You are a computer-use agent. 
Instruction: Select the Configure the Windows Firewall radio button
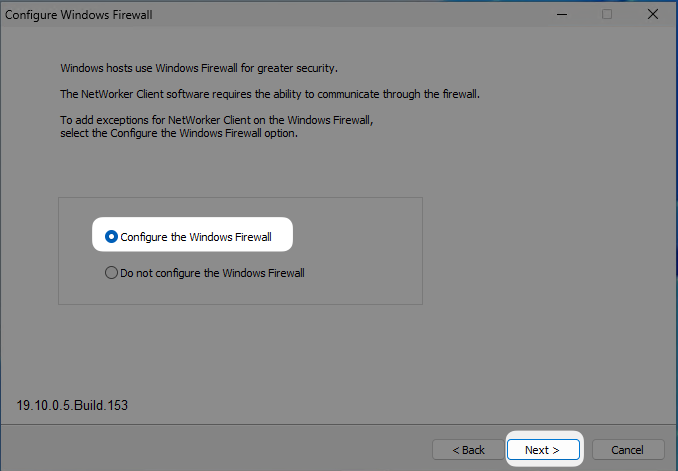coord(112,237)
